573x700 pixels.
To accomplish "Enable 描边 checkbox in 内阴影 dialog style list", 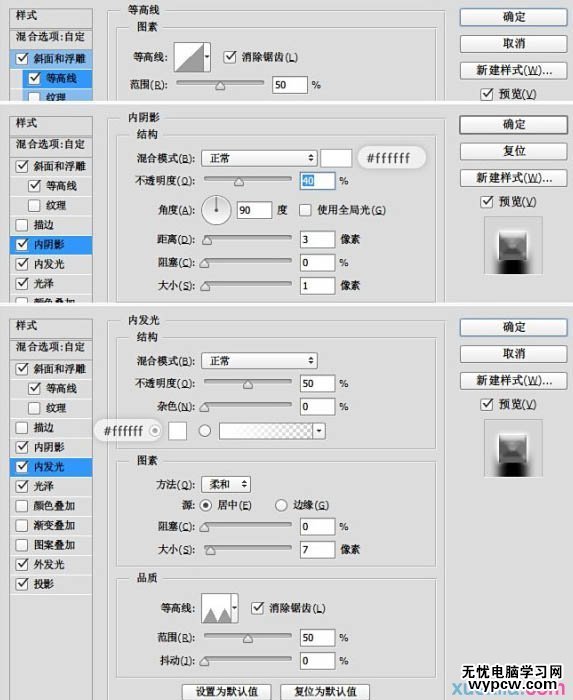I will [21, 225].
